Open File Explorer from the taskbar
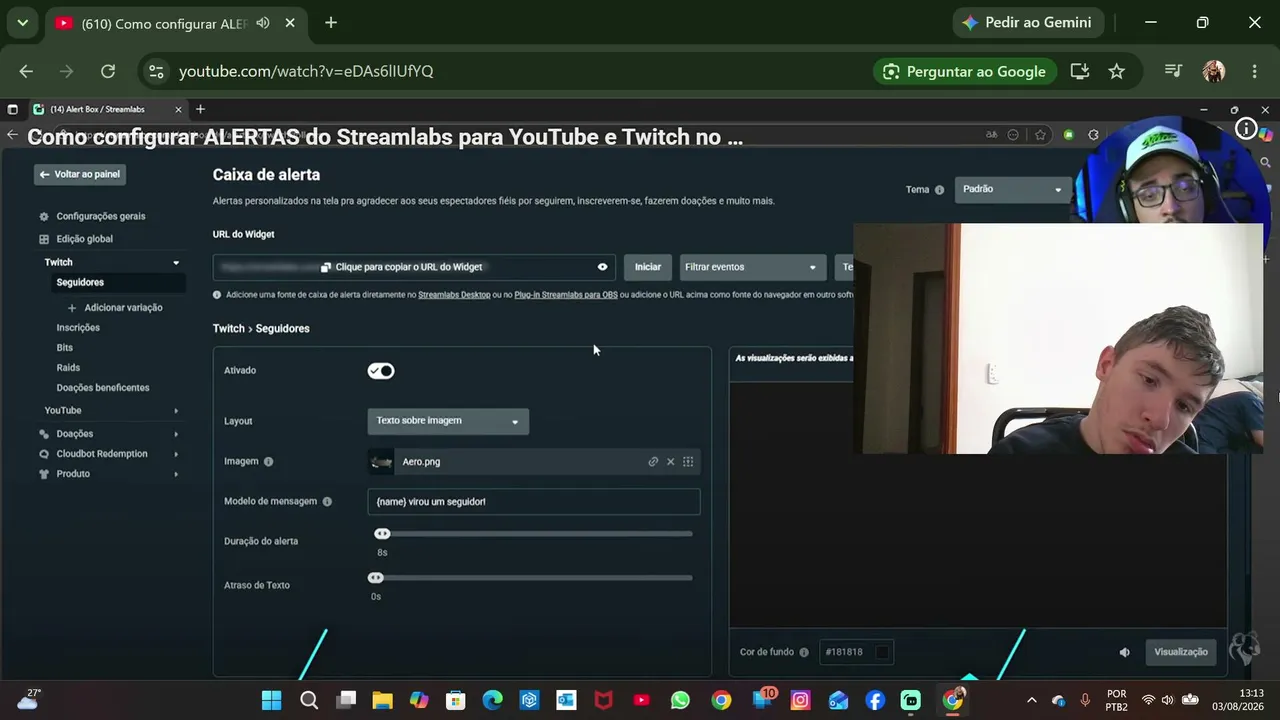This screenshot has width=1280, height=720. 382,700
